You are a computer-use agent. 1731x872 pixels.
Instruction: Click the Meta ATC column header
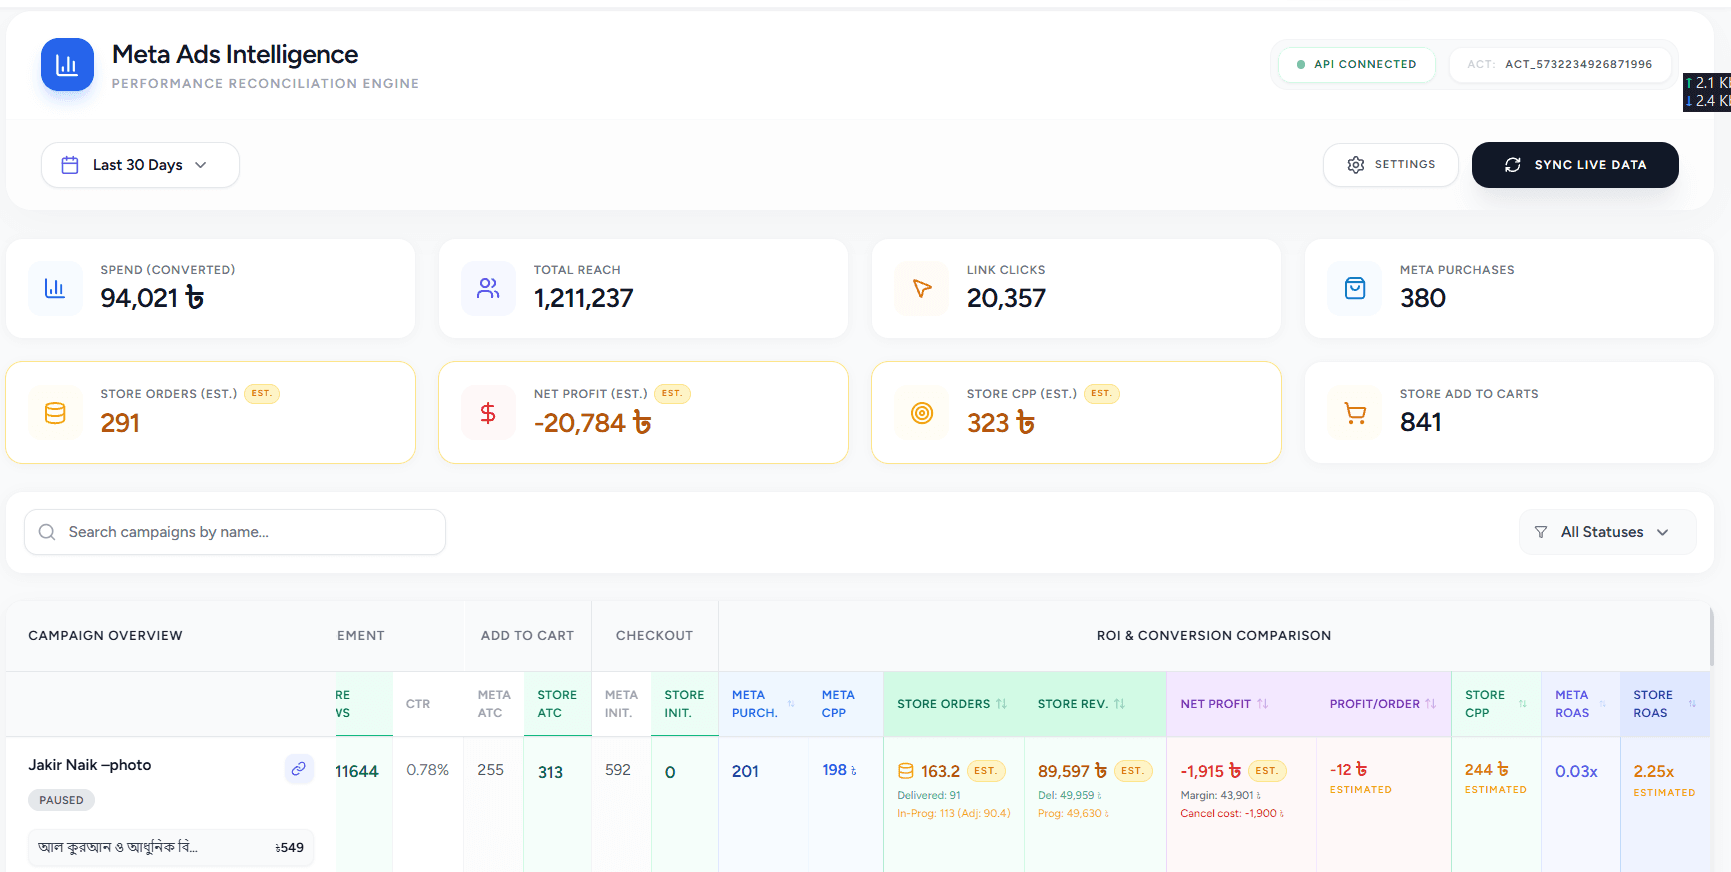click(x=494, y=704)
